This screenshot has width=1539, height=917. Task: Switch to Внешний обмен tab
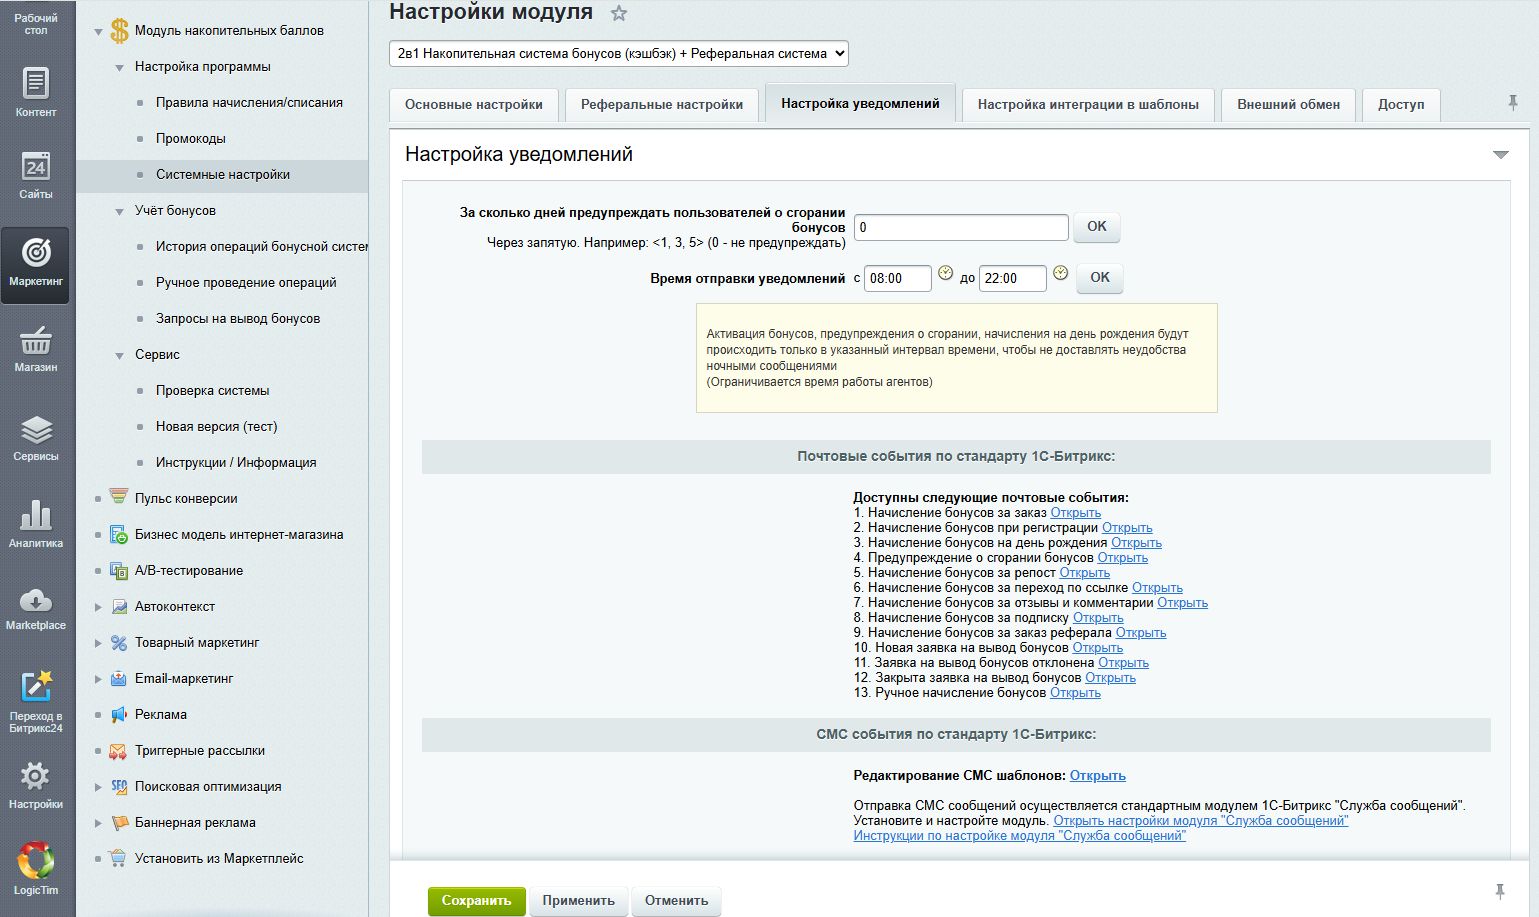(x=1288, y=104)
